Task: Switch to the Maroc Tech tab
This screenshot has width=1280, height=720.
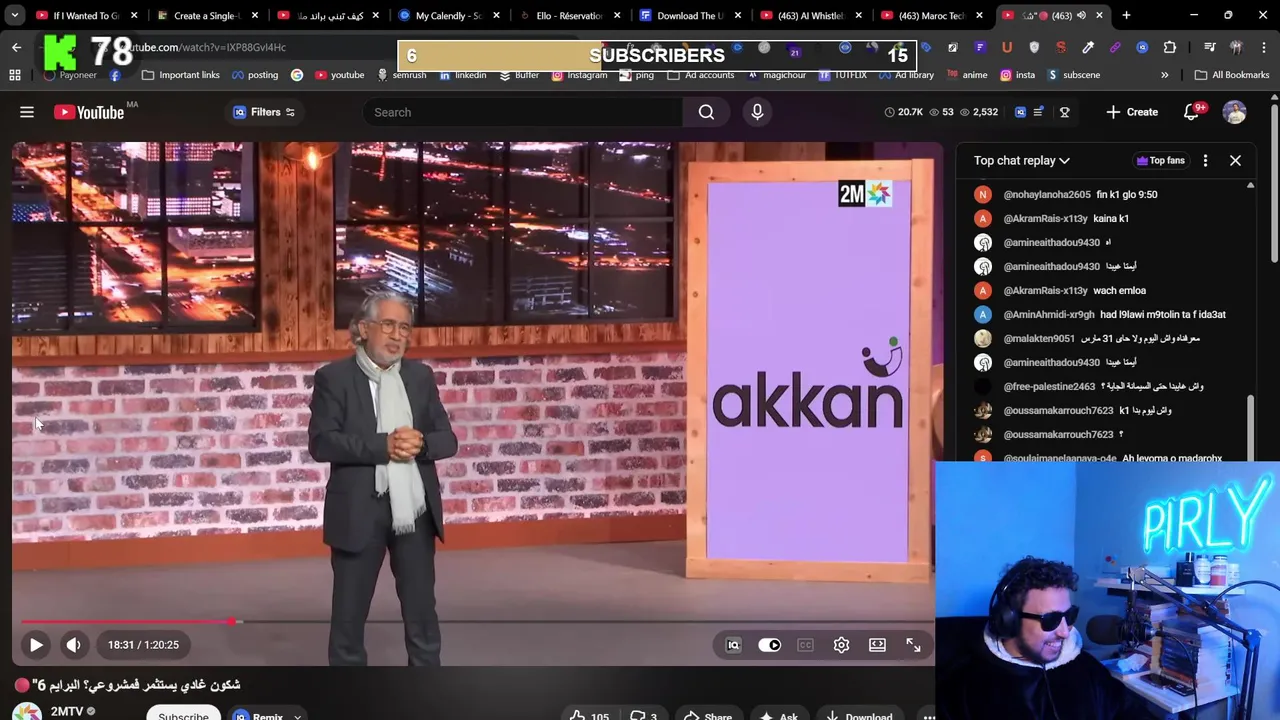Action: pos(931,15)
